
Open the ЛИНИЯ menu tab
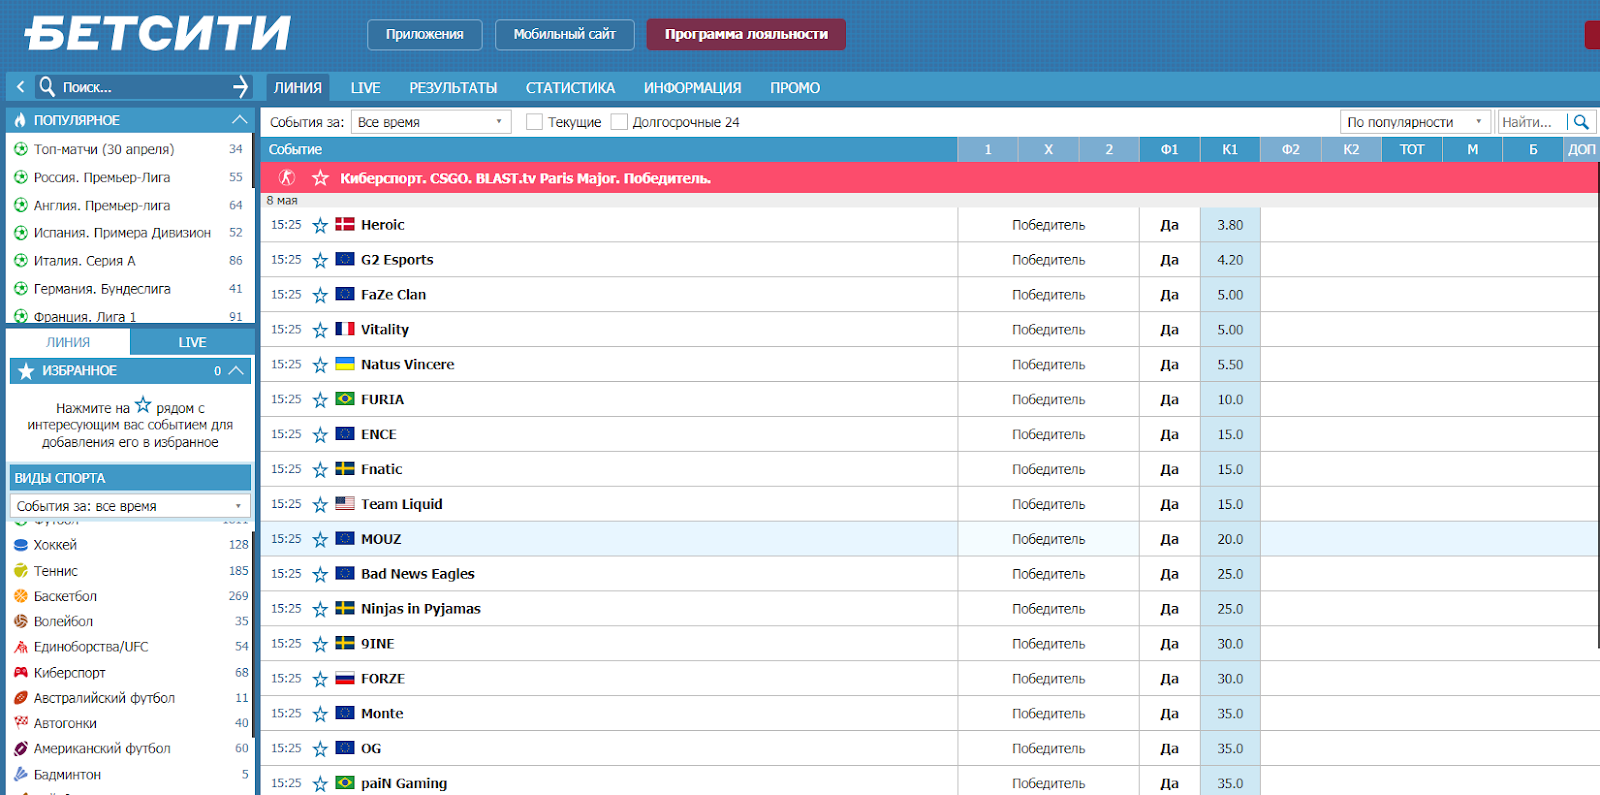pos(298,88)
